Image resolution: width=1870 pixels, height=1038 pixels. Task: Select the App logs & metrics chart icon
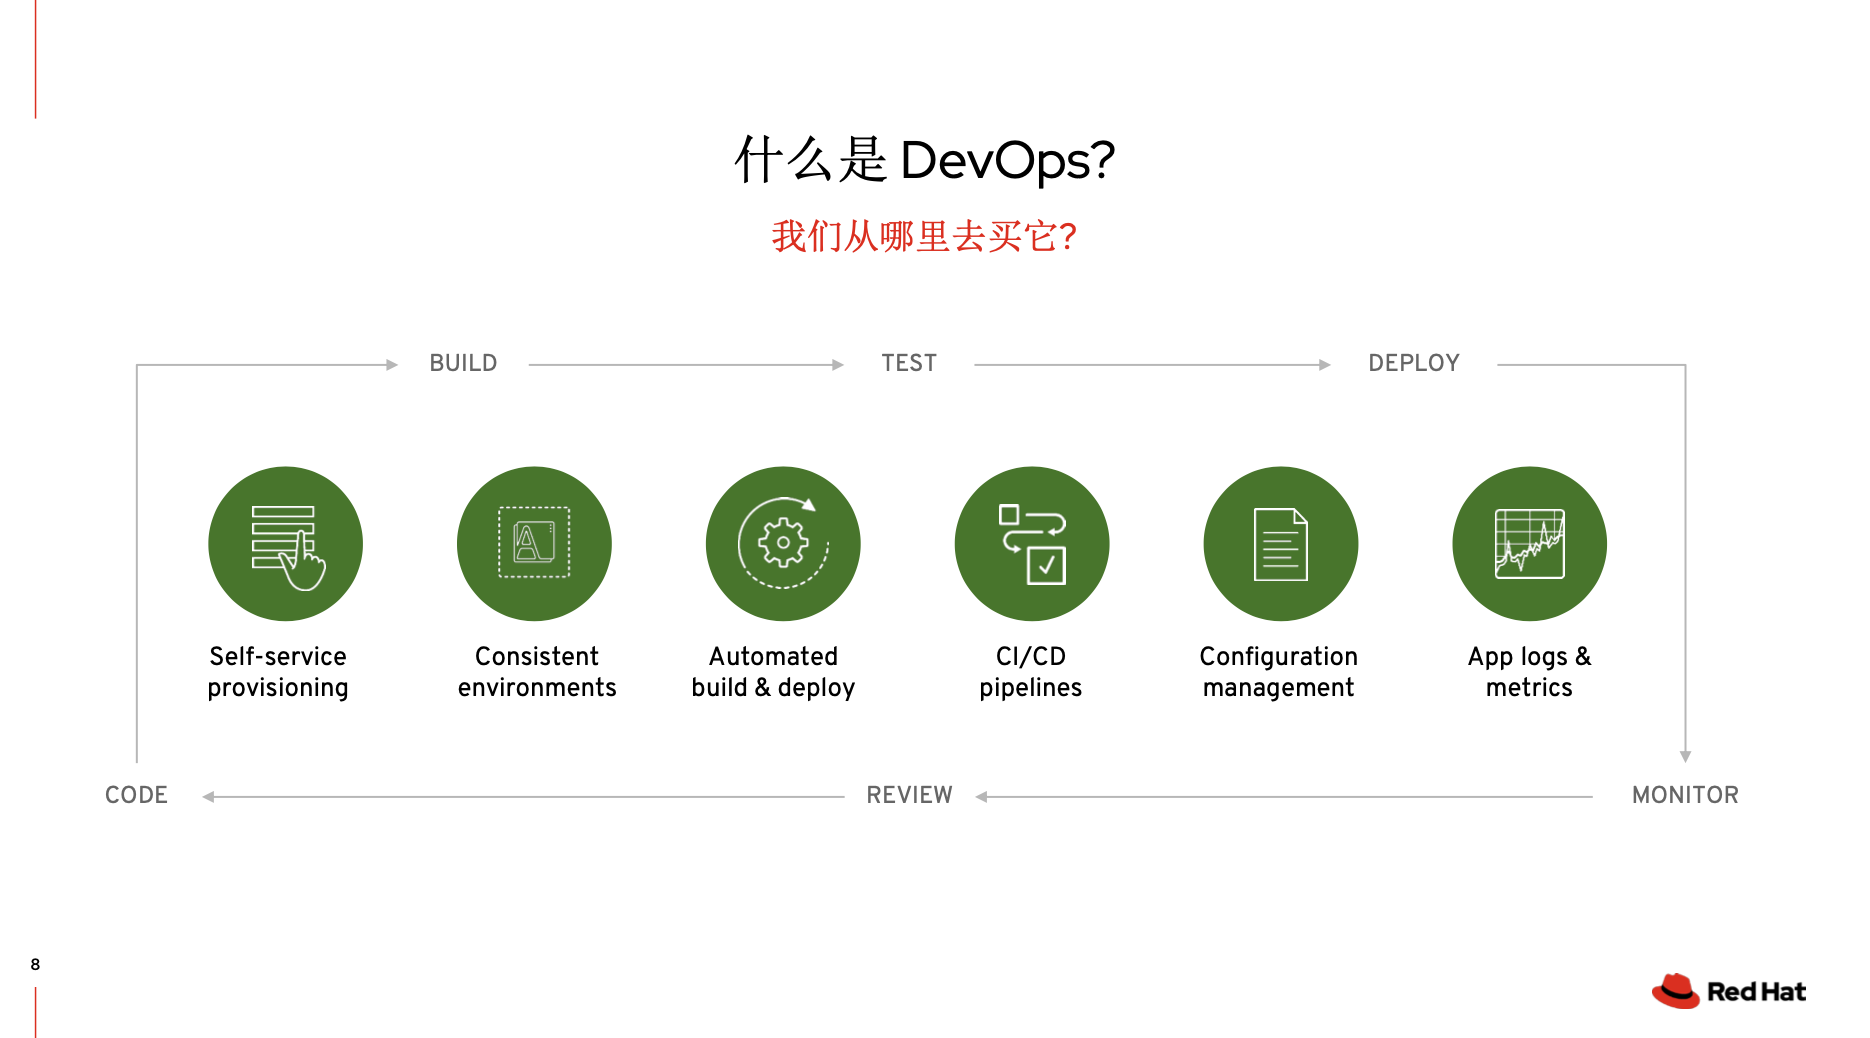pos(1529,543)
